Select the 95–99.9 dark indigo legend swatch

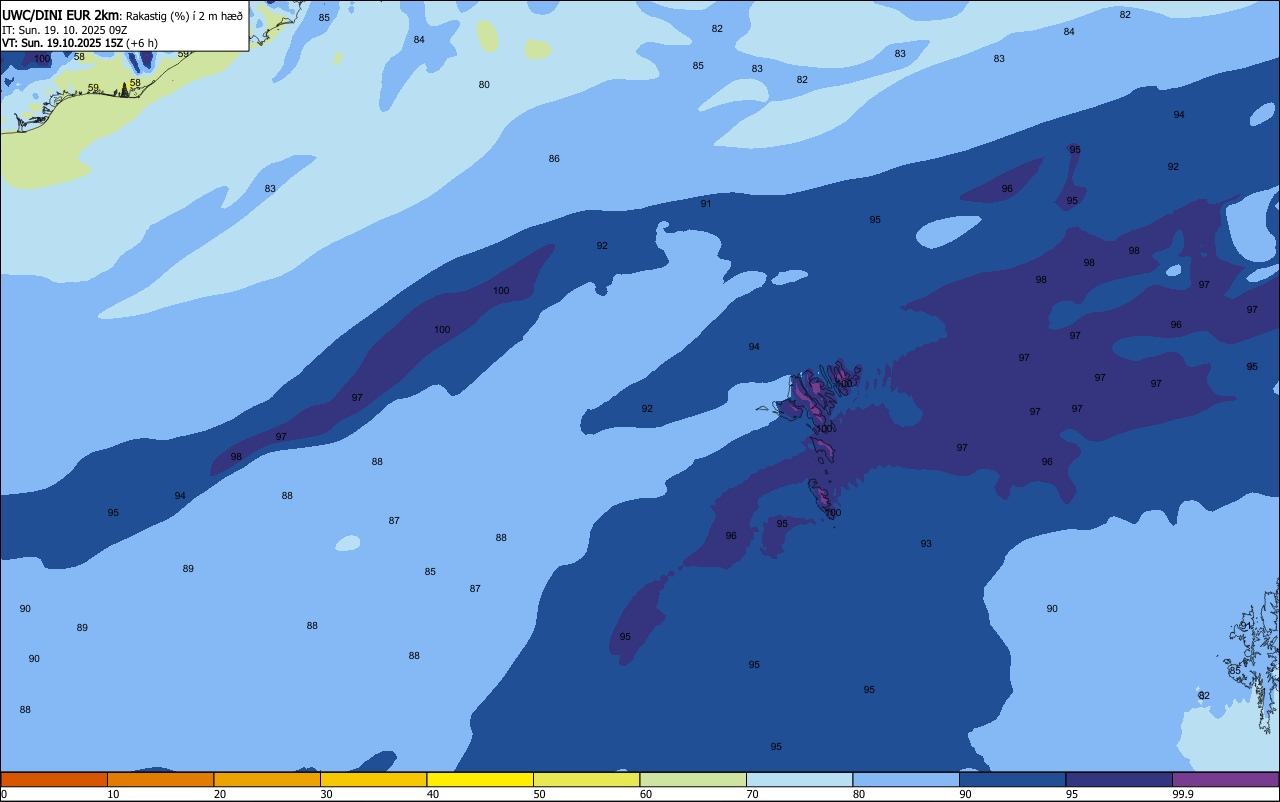(1119, 779)
